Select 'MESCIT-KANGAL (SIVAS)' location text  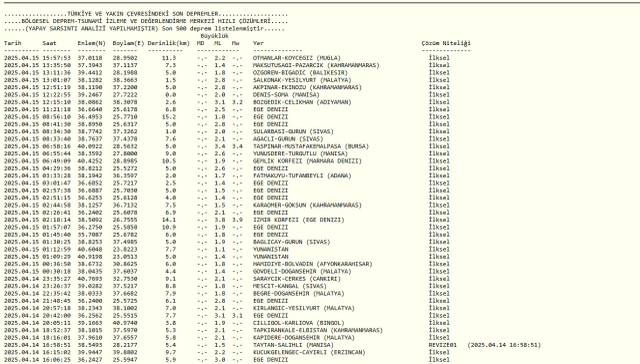[x=289, y=286]
